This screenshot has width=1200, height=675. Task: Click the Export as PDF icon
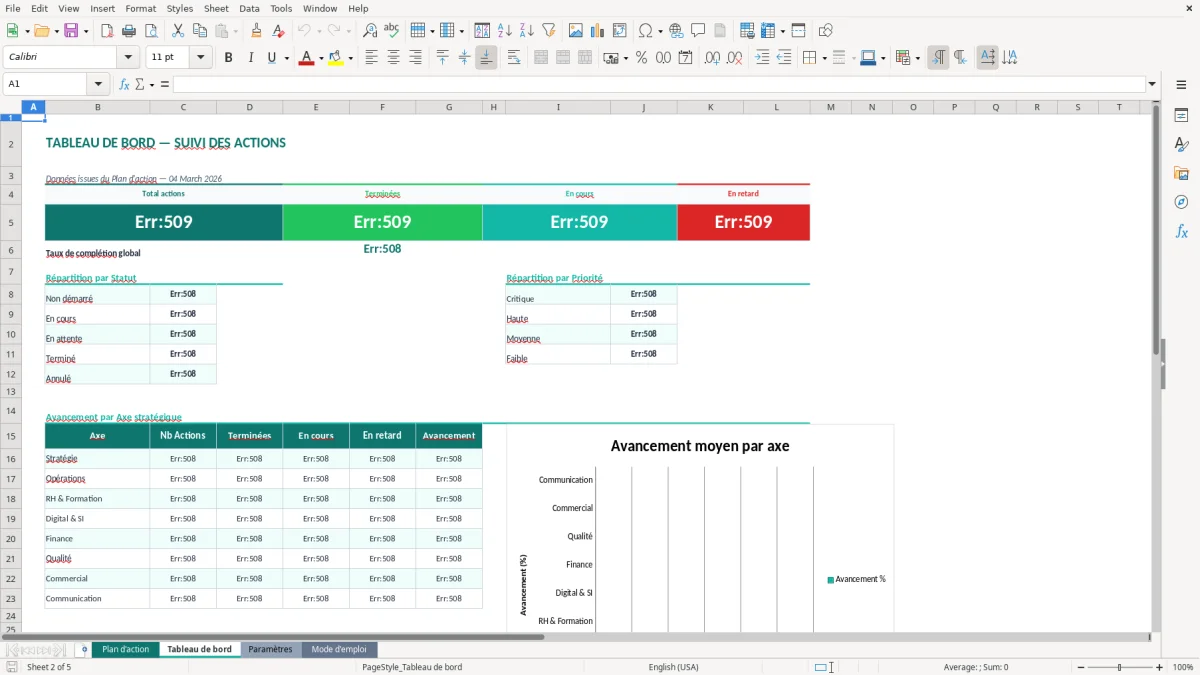[x=107, y=31]
